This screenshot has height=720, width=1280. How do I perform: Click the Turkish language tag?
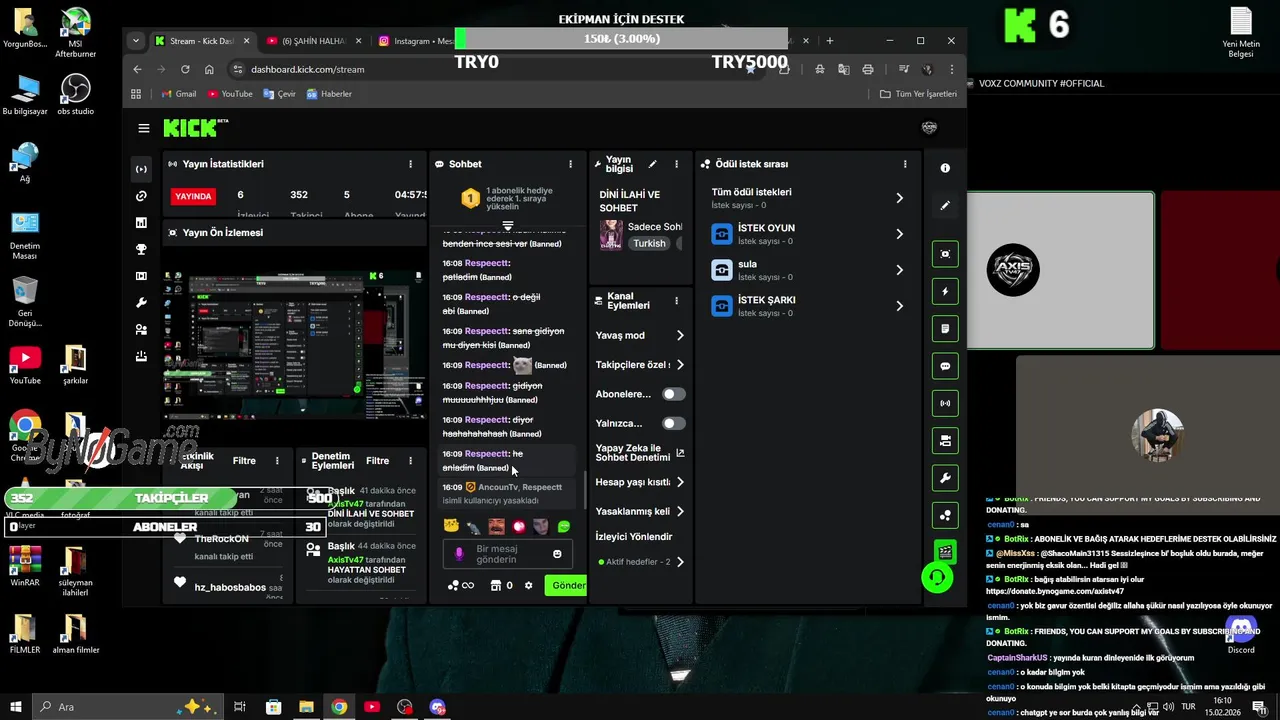click(649, 243)
